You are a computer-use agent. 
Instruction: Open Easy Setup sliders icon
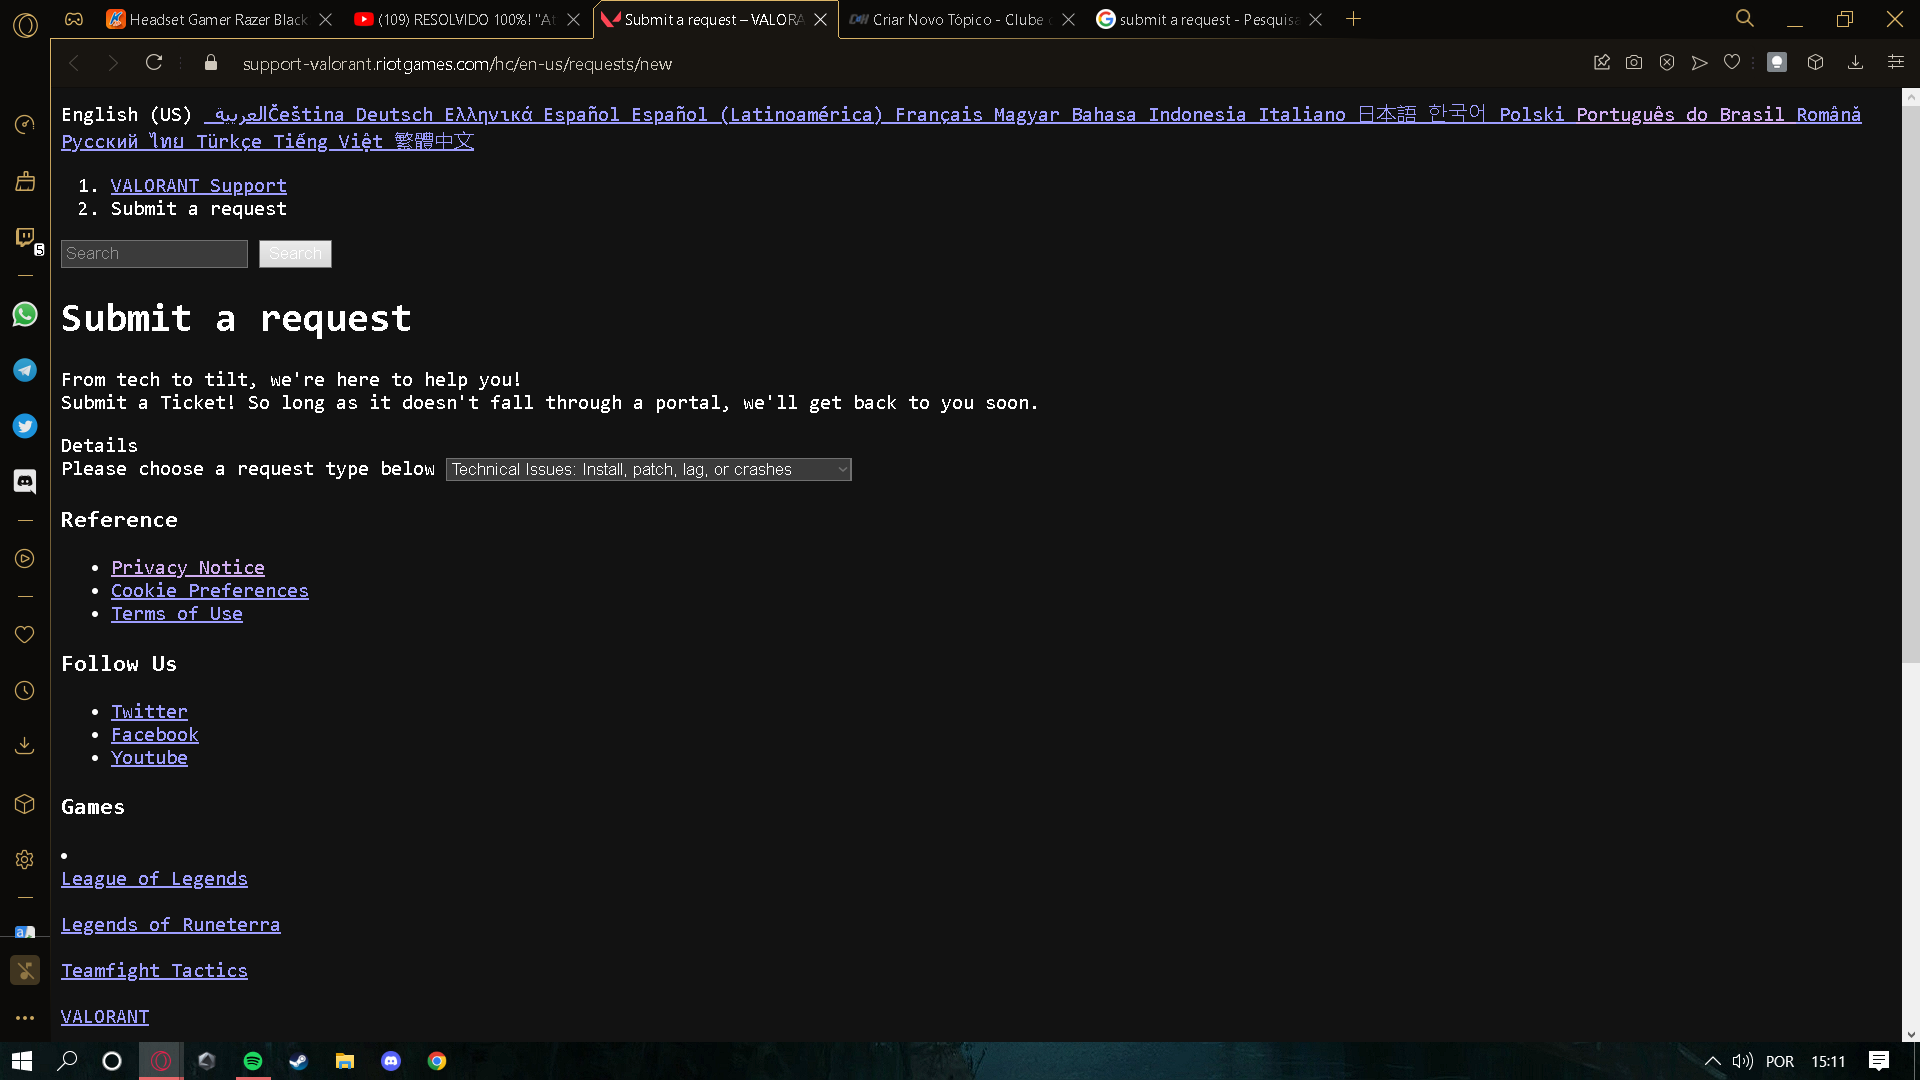1895,63
